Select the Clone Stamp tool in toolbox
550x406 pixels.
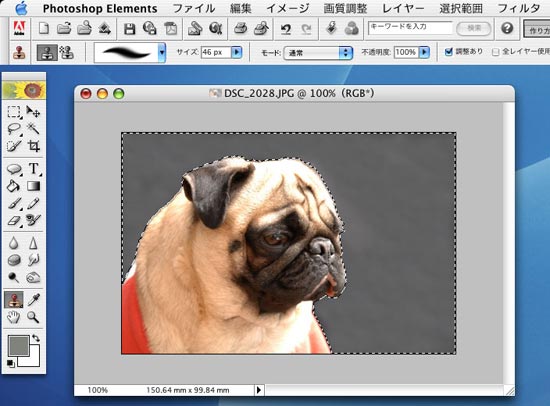(x=14, y=300)
